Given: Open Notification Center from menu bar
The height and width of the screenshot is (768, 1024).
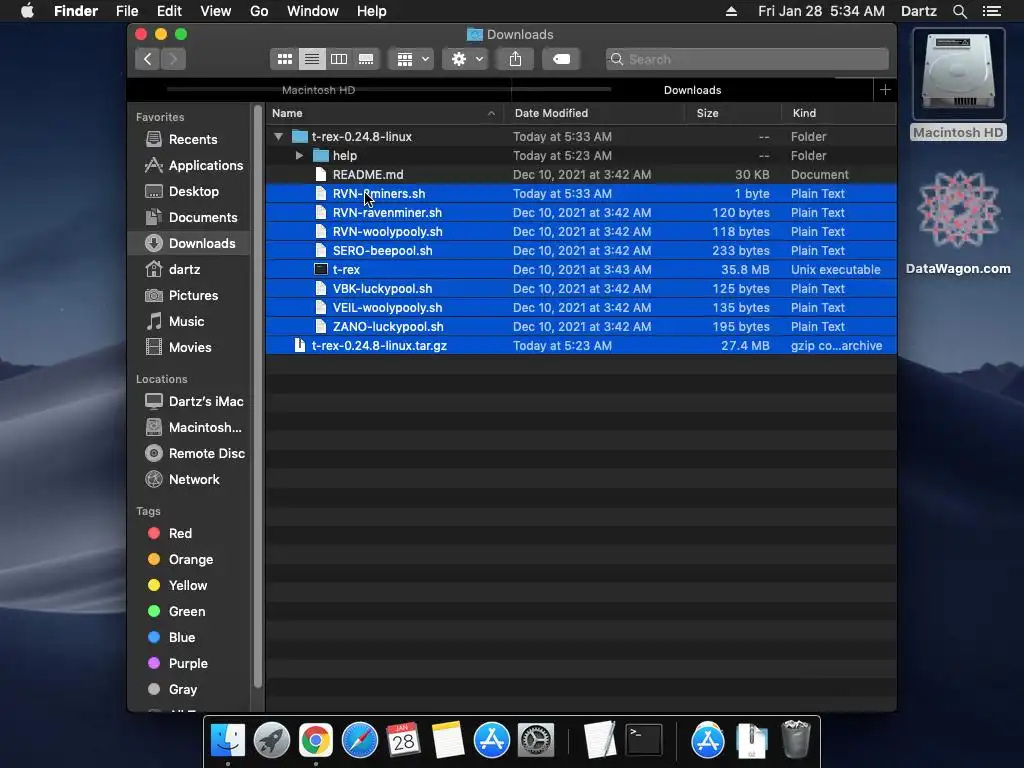Looking at the screenshot, I should click(x=991, y=11).
